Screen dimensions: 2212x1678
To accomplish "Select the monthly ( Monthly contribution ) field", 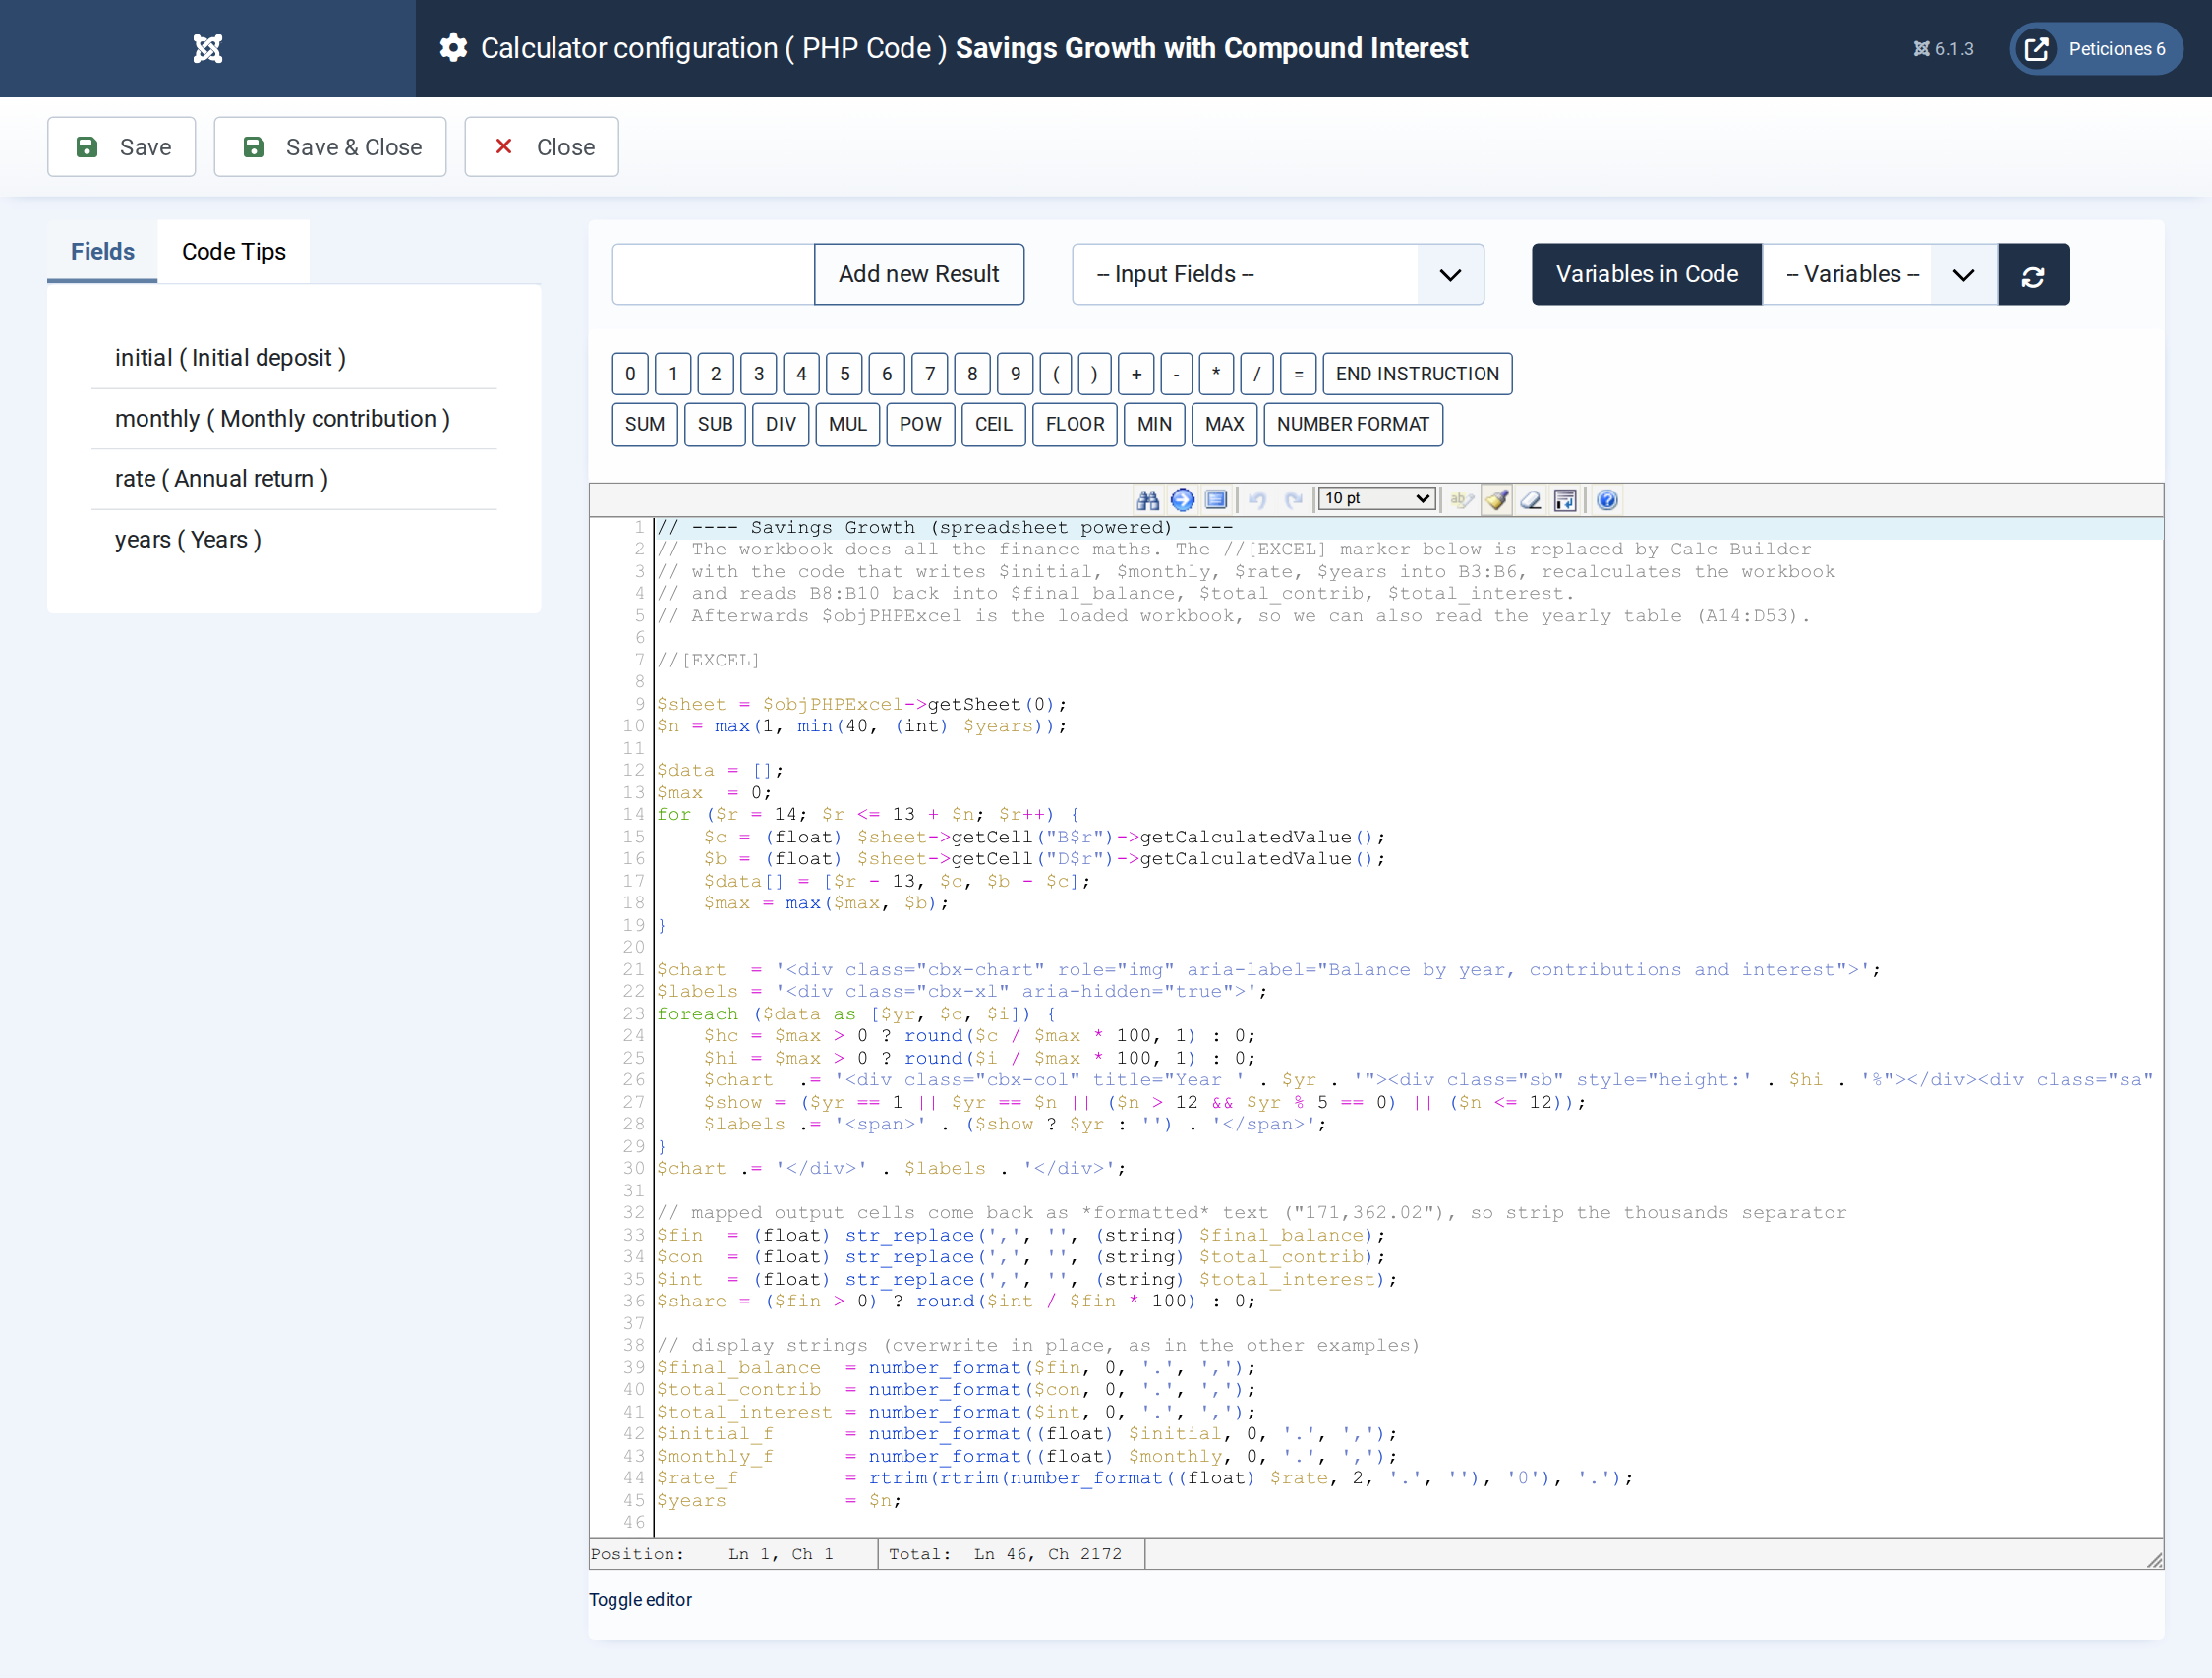I will point(294,419).
